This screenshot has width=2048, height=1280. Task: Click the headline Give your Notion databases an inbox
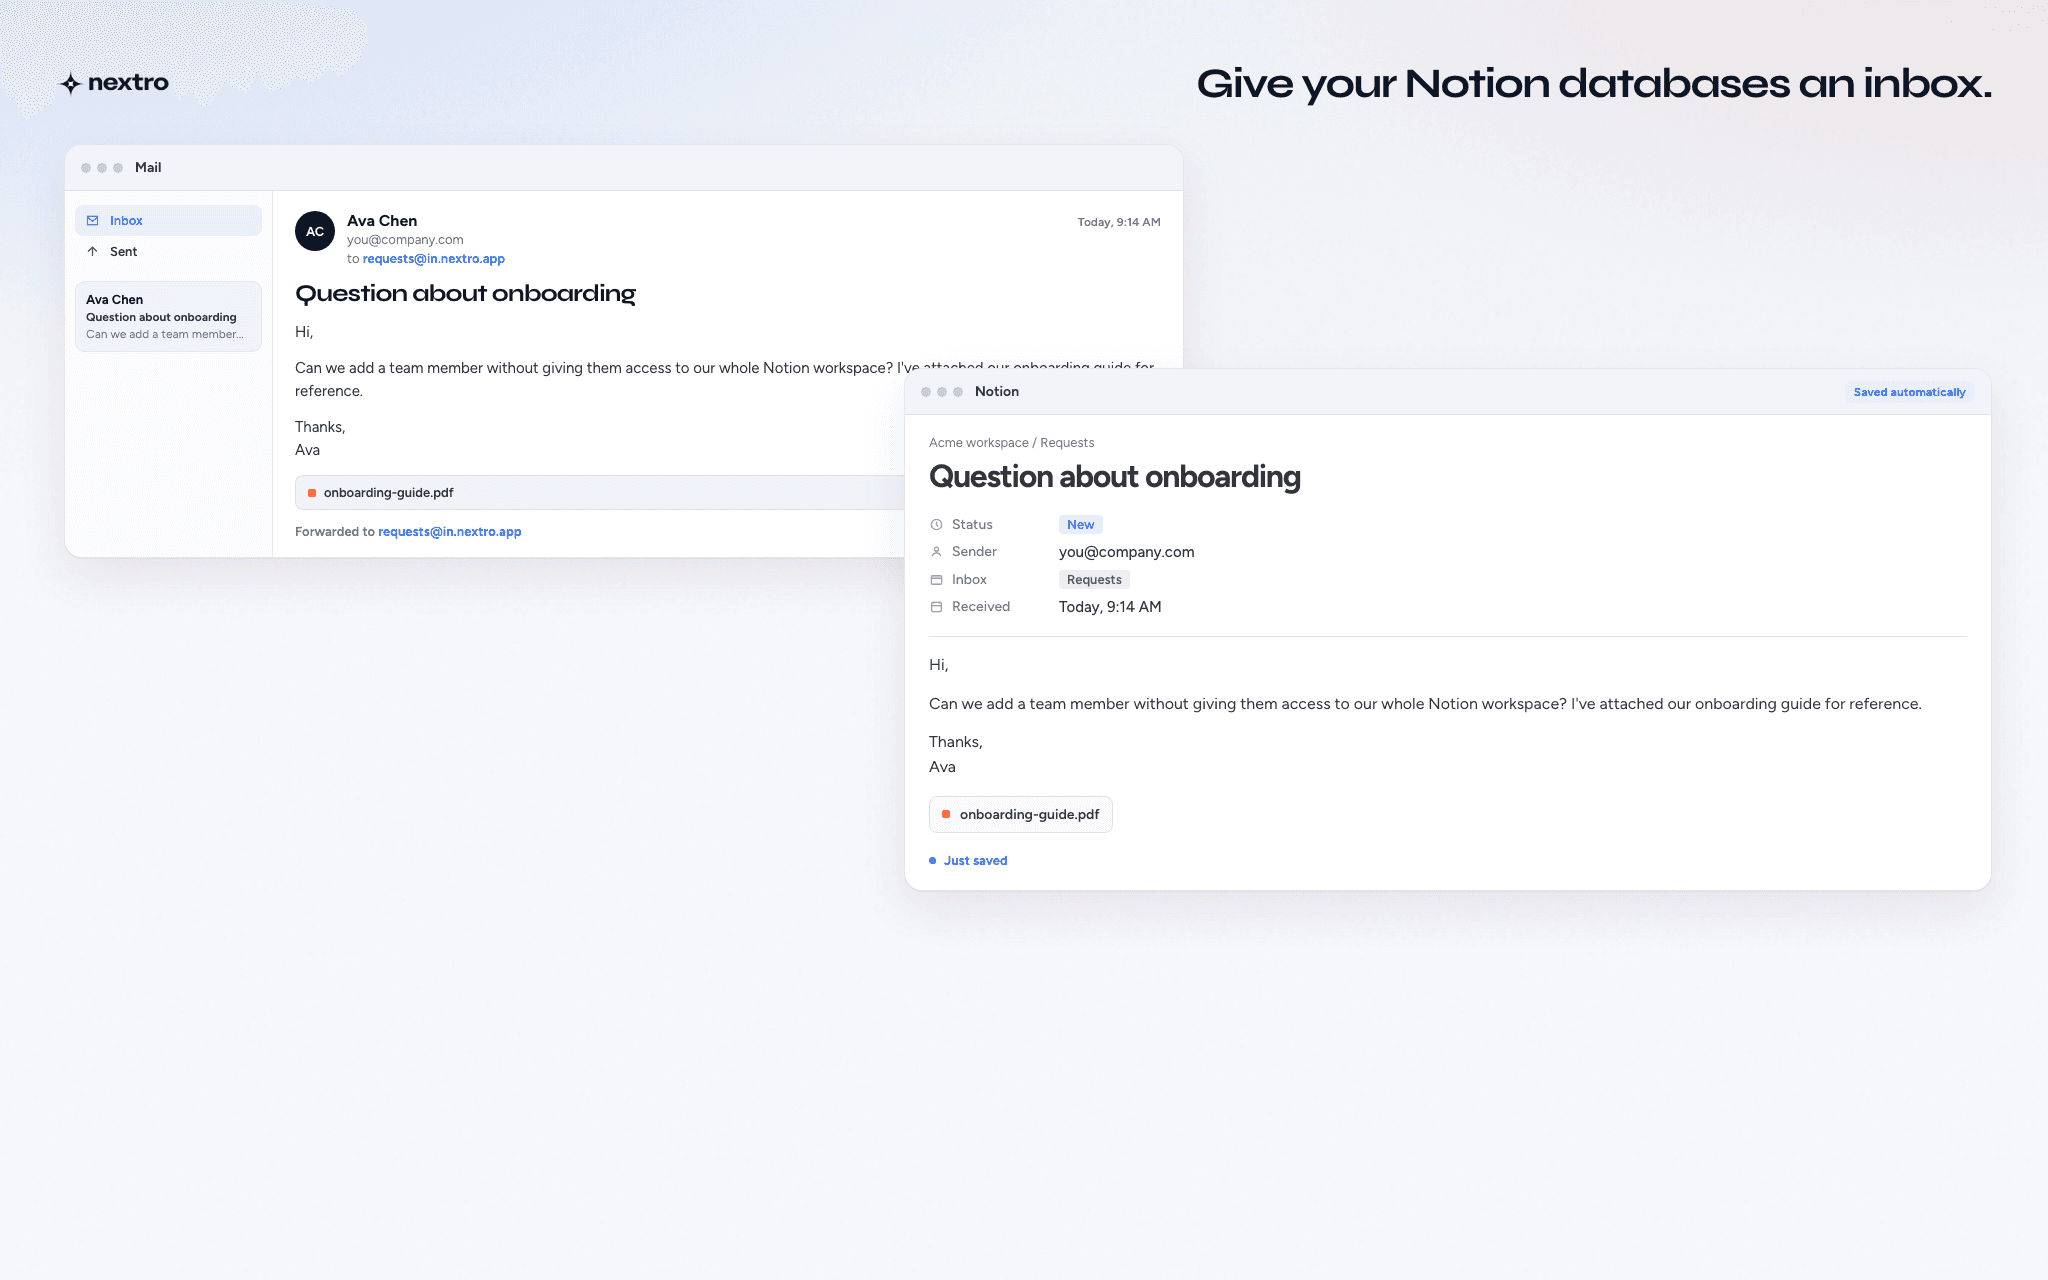[1594, 85]
